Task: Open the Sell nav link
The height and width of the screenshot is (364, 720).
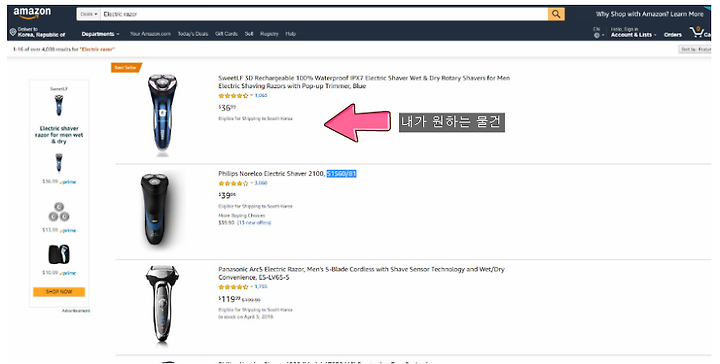Action: (x=249, y=34)
